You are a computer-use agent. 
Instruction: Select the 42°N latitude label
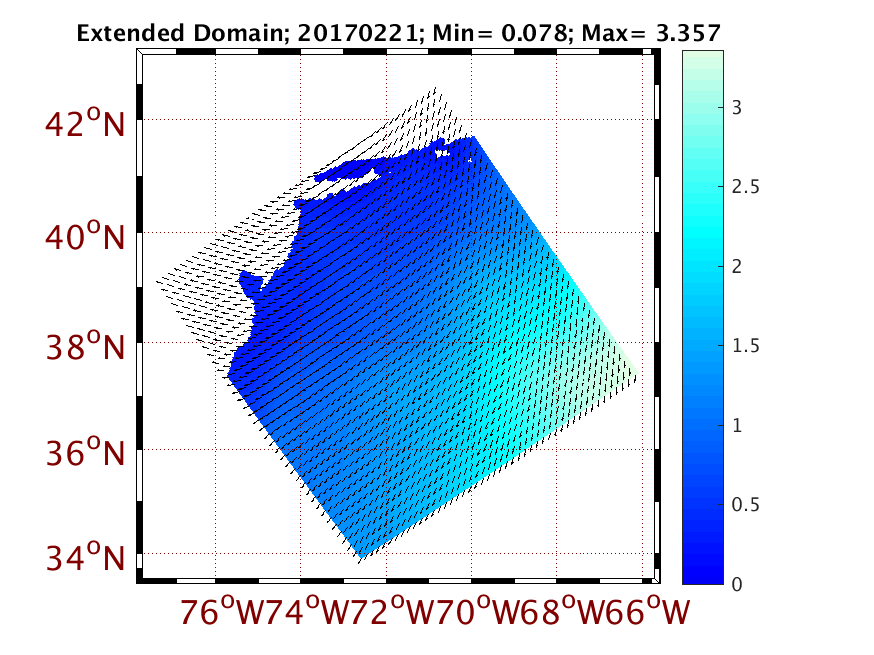tap(85, 123)
